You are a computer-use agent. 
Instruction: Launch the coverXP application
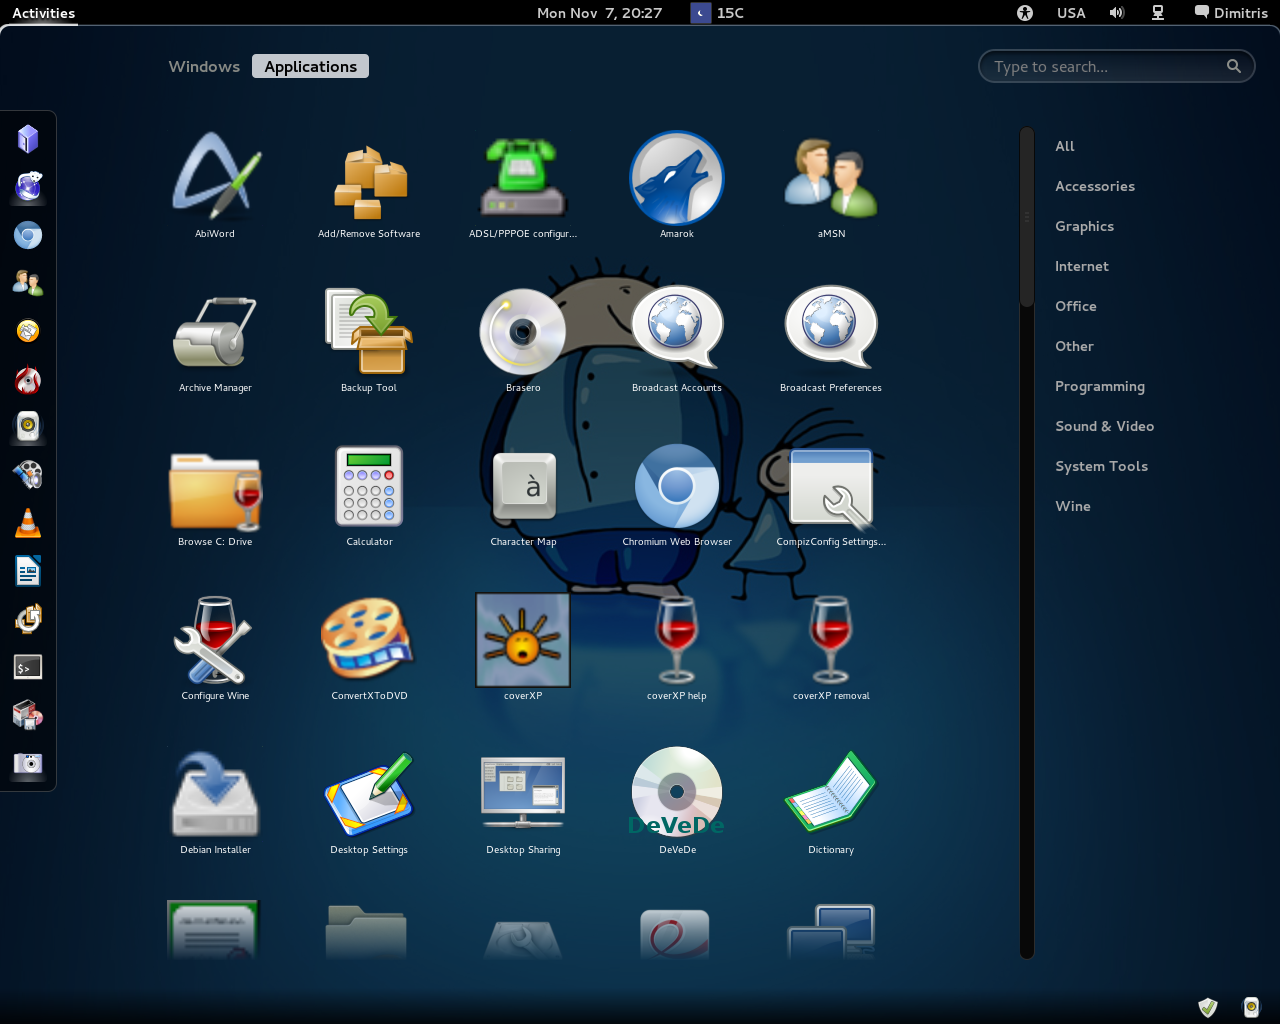pyautogui.click(x=523, y=641)
